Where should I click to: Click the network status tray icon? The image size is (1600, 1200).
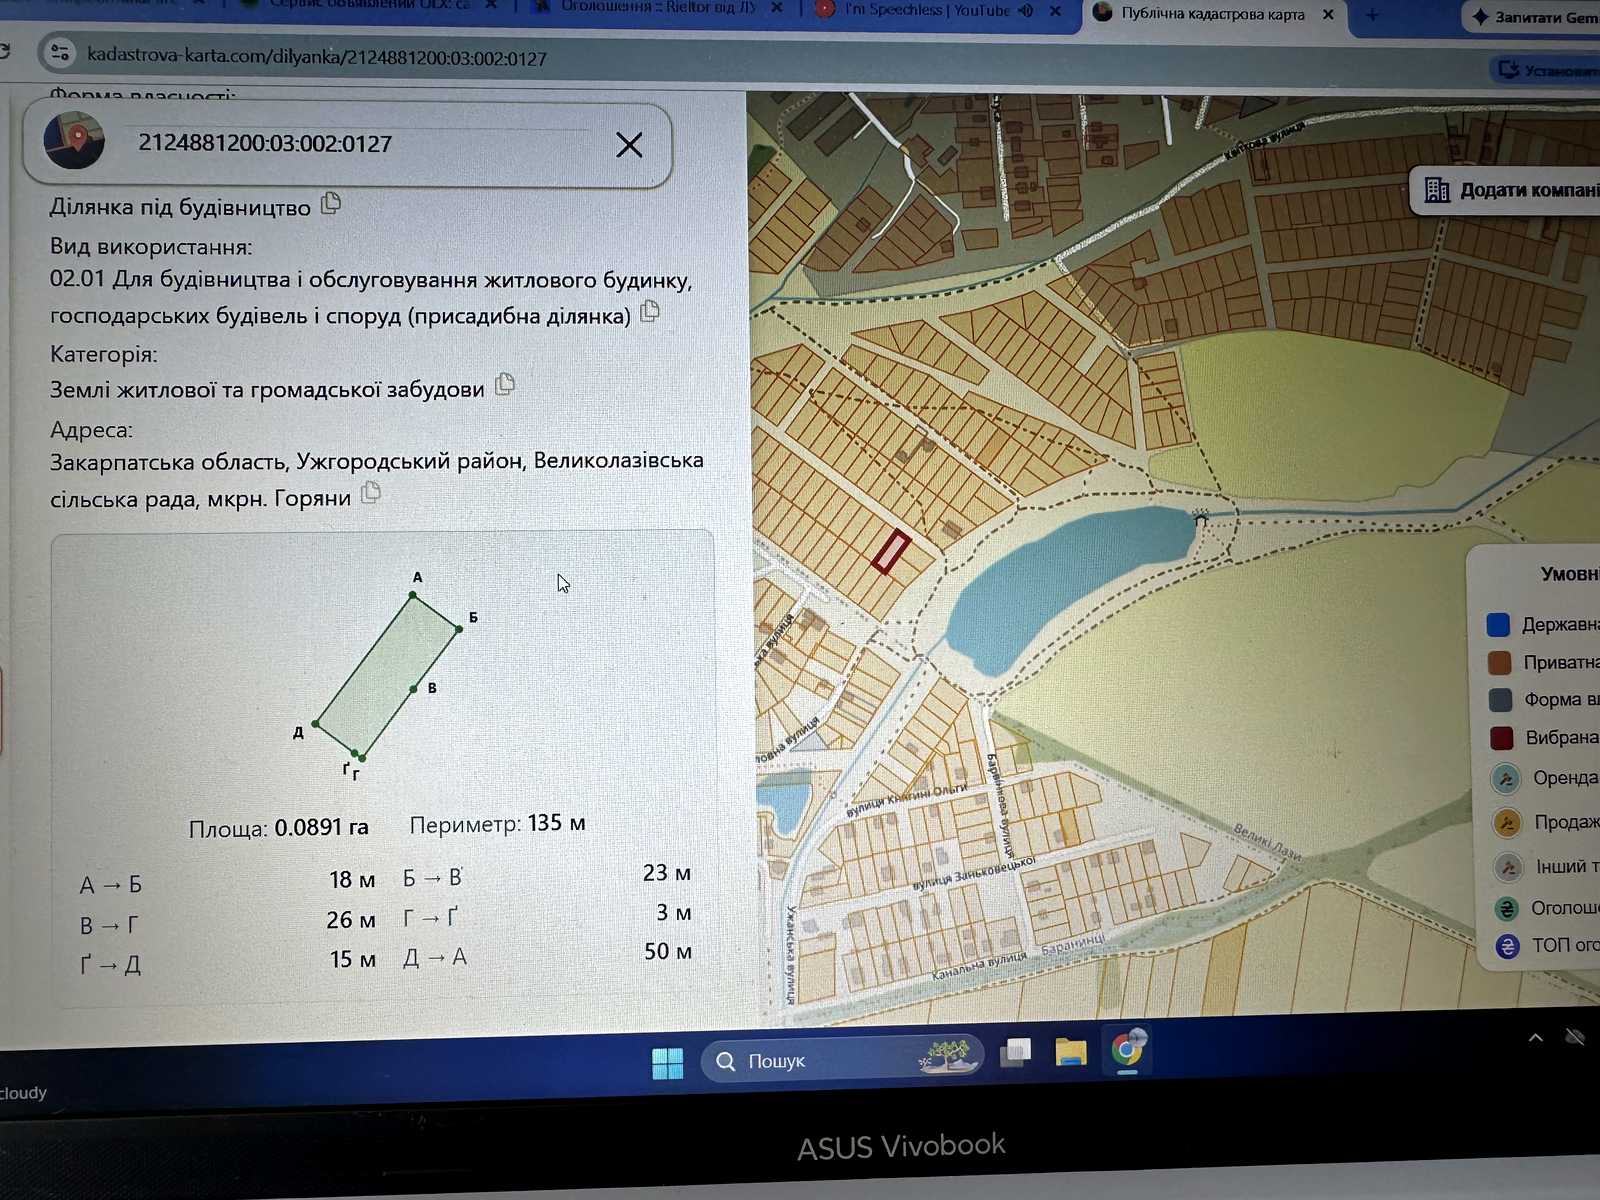point(1575,1037)
